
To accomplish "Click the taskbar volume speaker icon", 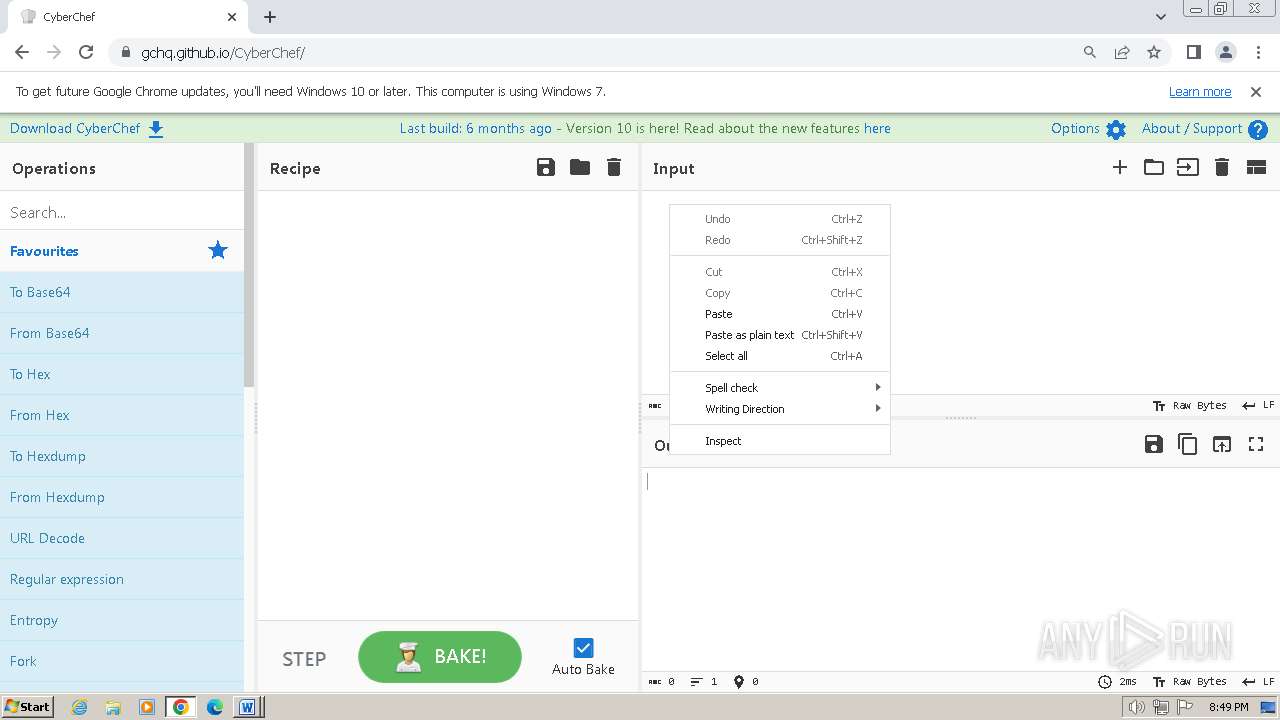I will tap(1136, 707).
